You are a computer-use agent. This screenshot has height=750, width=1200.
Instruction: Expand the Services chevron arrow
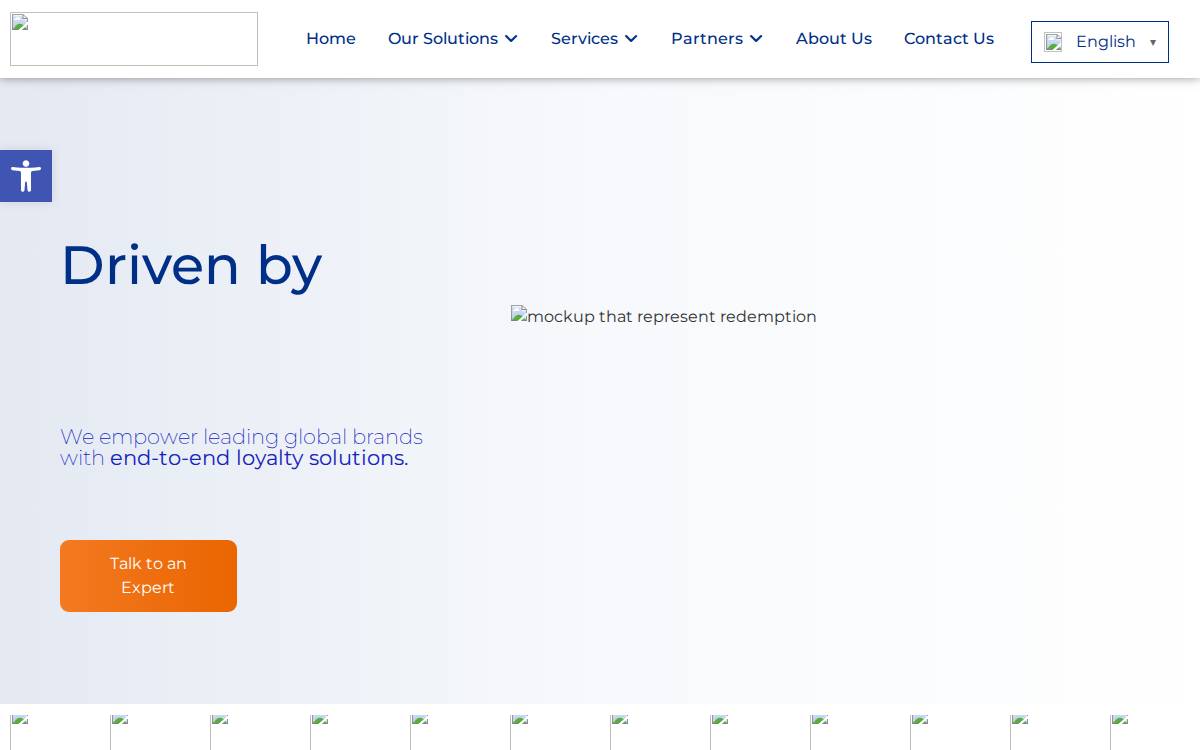[x=631, y=39]
